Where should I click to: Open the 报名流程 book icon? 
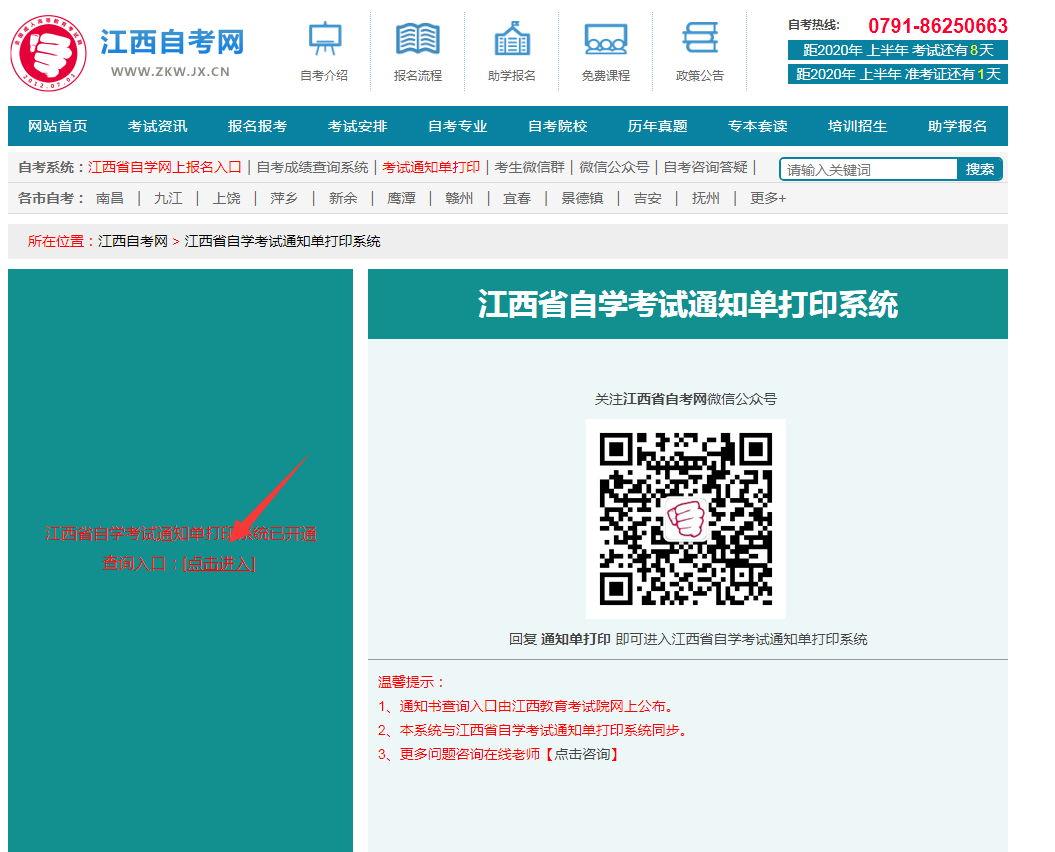click(x=417, y=40)
